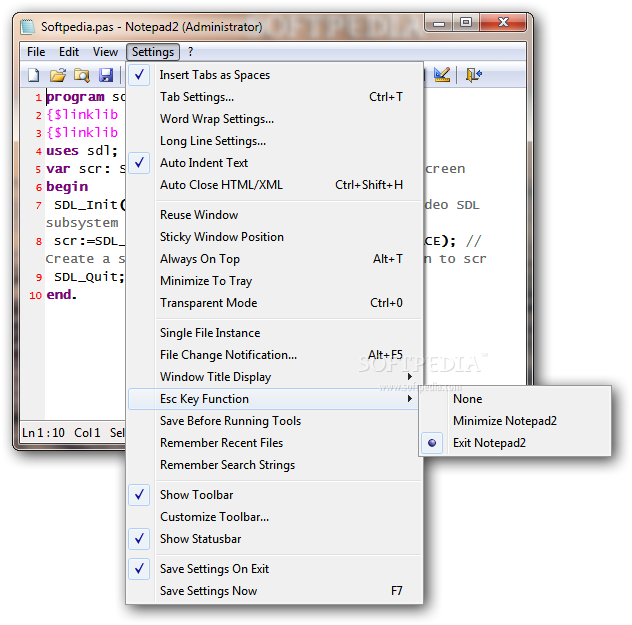Enable Single File Instance

tap(275, 333)
